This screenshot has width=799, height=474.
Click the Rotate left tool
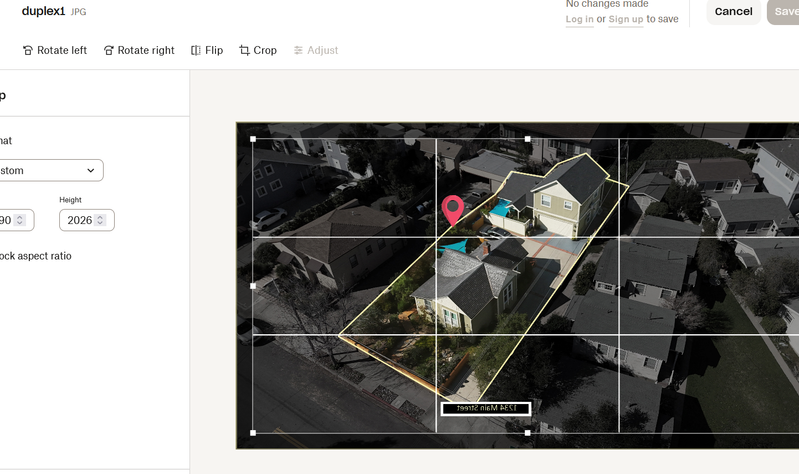coord(55,50)
